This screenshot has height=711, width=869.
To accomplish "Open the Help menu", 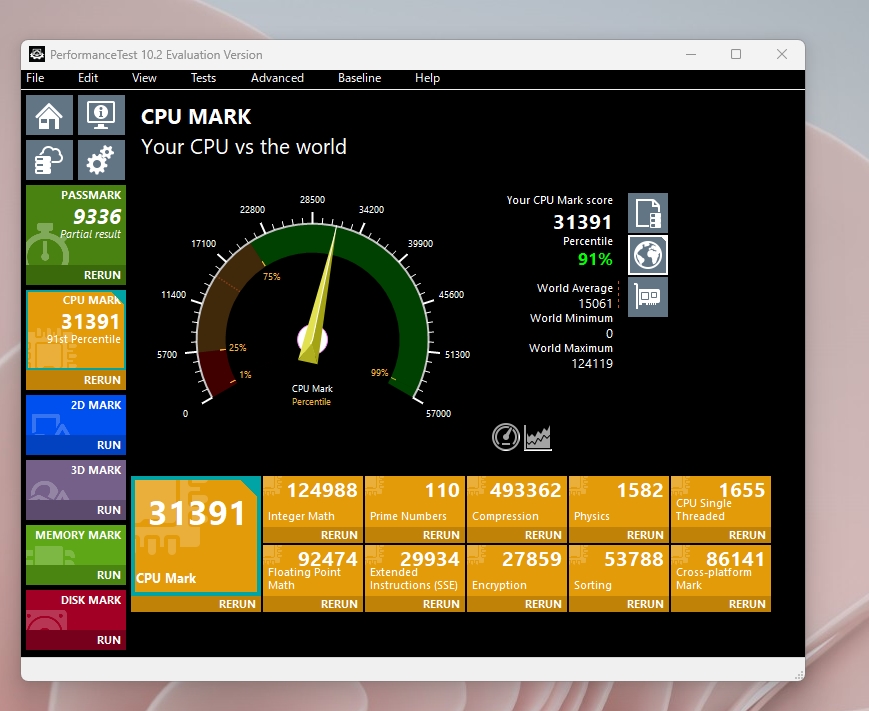I will click(x=427, y=78).
